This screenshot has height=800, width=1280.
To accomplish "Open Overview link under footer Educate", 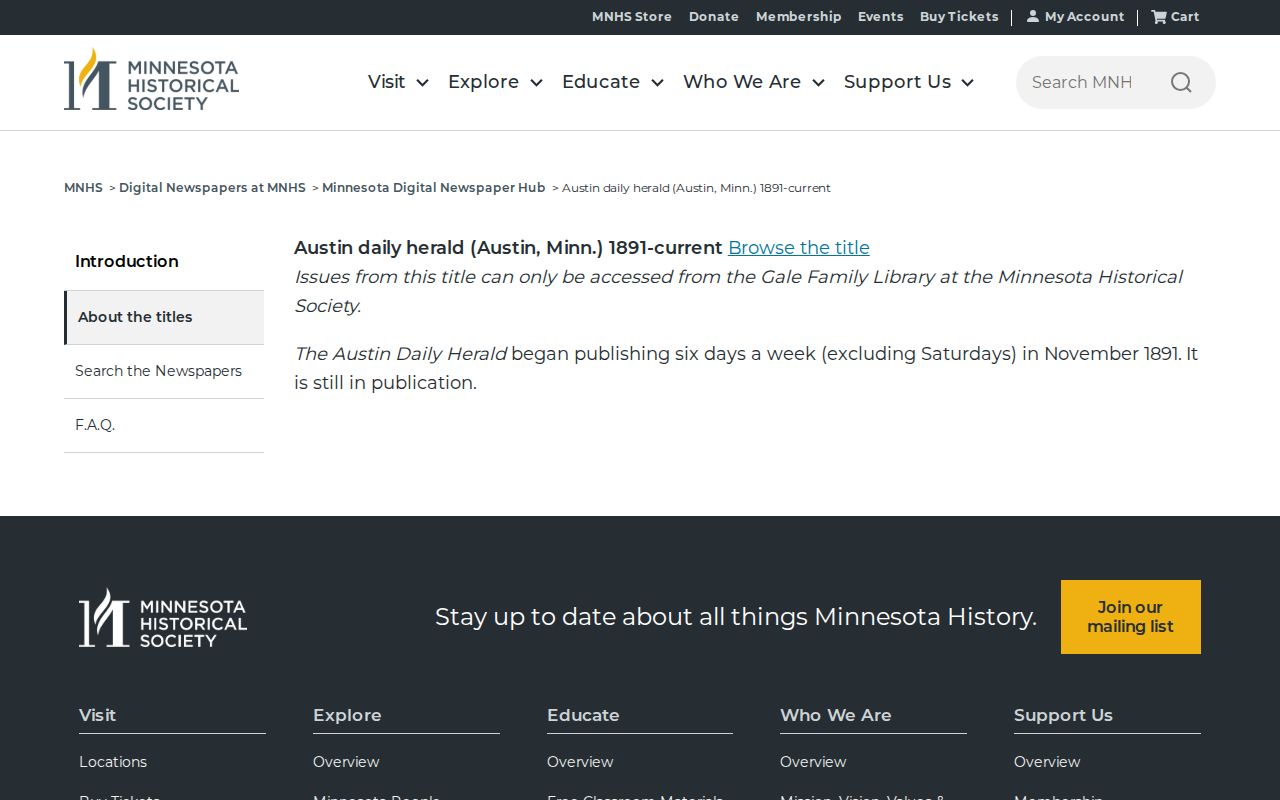I will pos(580,762).
